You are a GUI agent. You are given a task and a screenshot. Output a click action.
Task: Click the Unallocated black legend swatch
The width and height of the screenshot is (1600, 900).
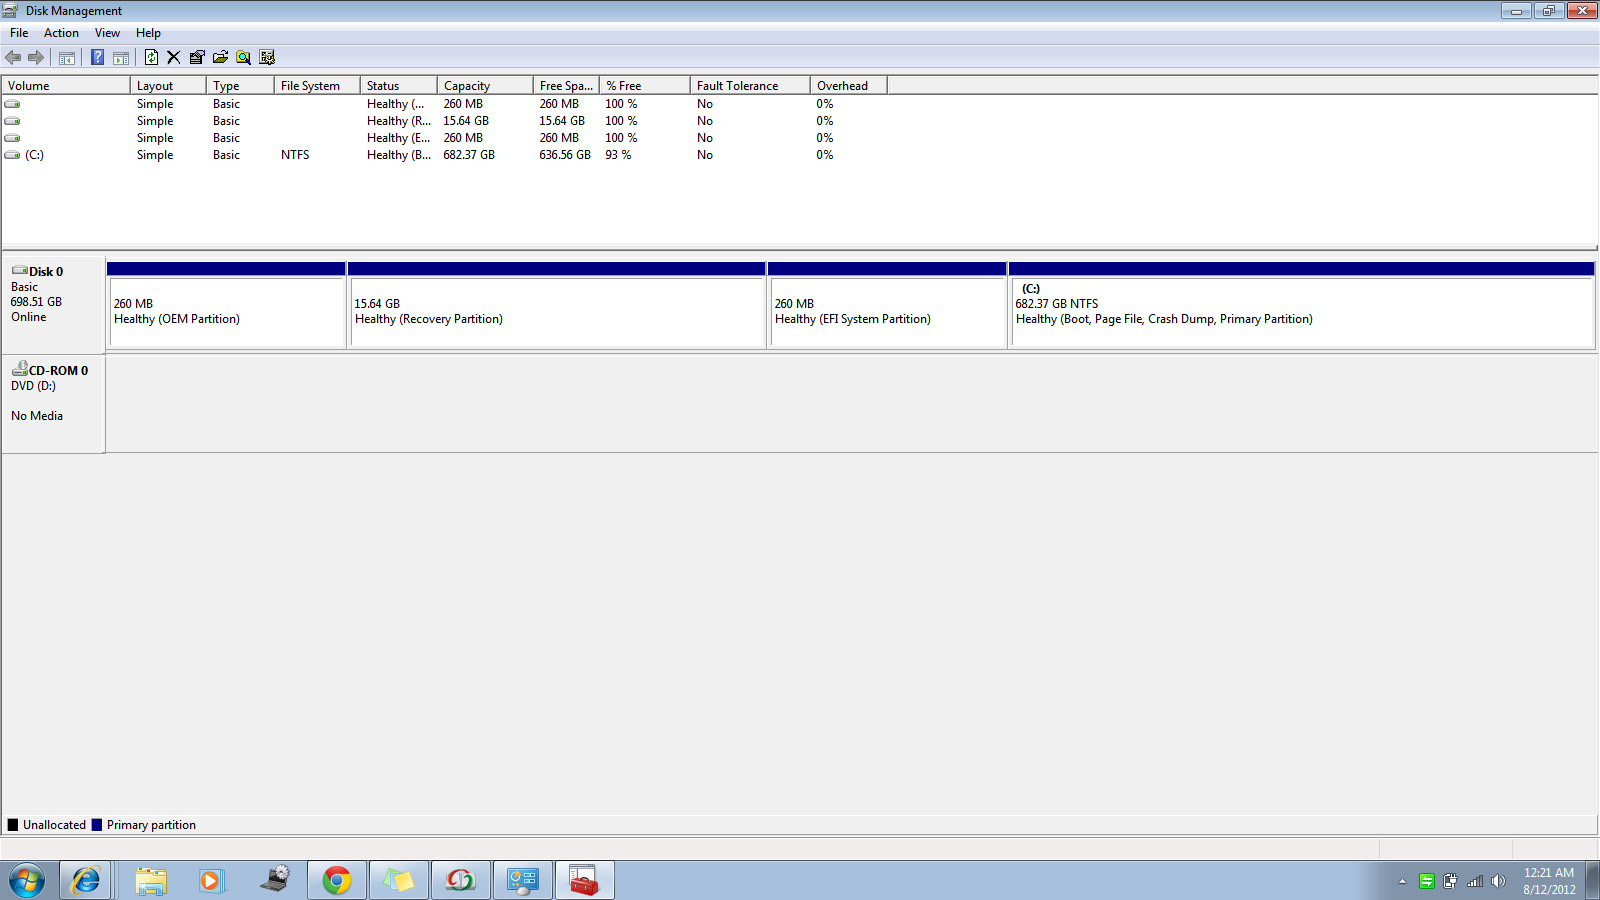13,825
